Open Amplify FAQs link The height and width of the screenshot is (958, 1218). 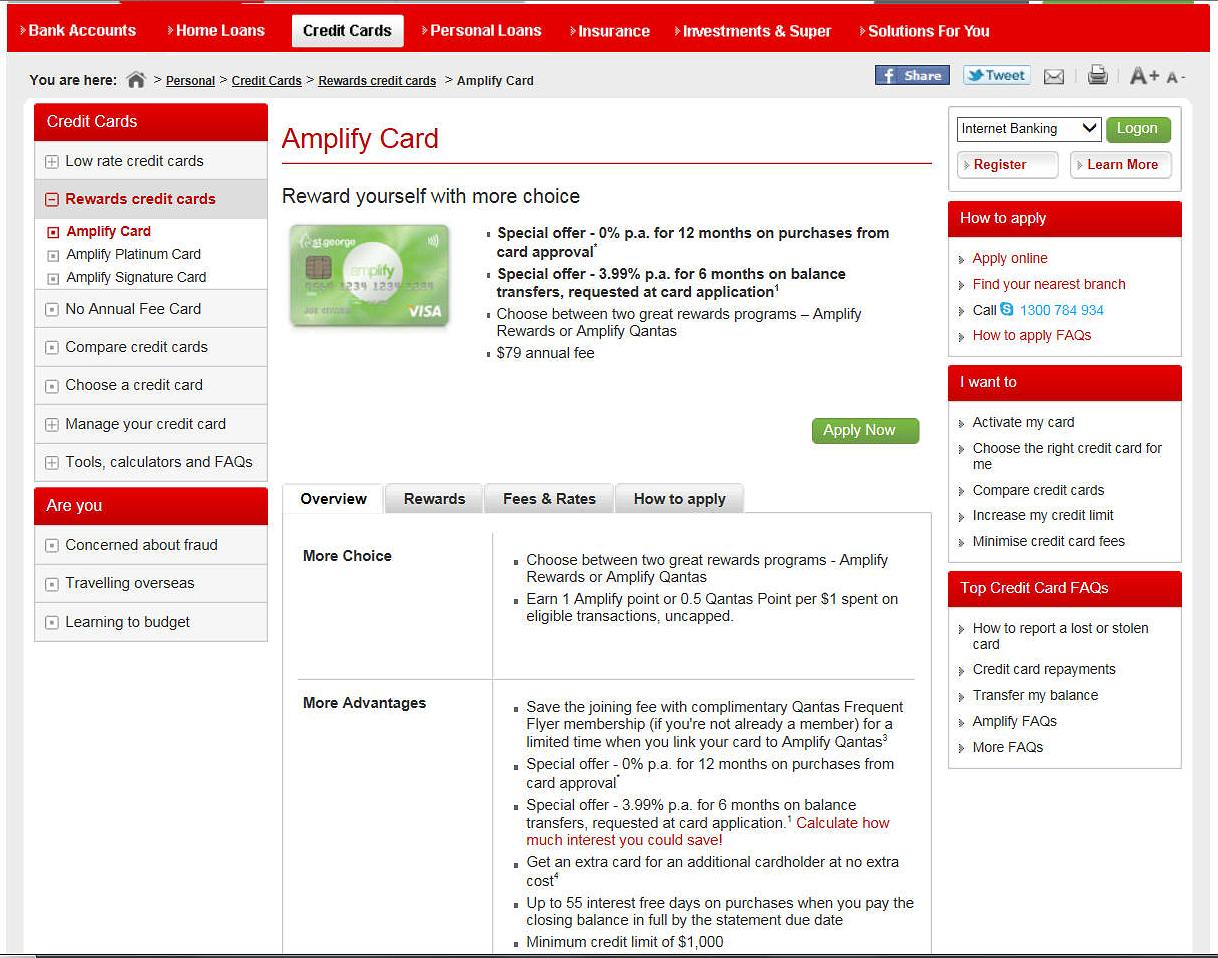tap(1015, 721)
